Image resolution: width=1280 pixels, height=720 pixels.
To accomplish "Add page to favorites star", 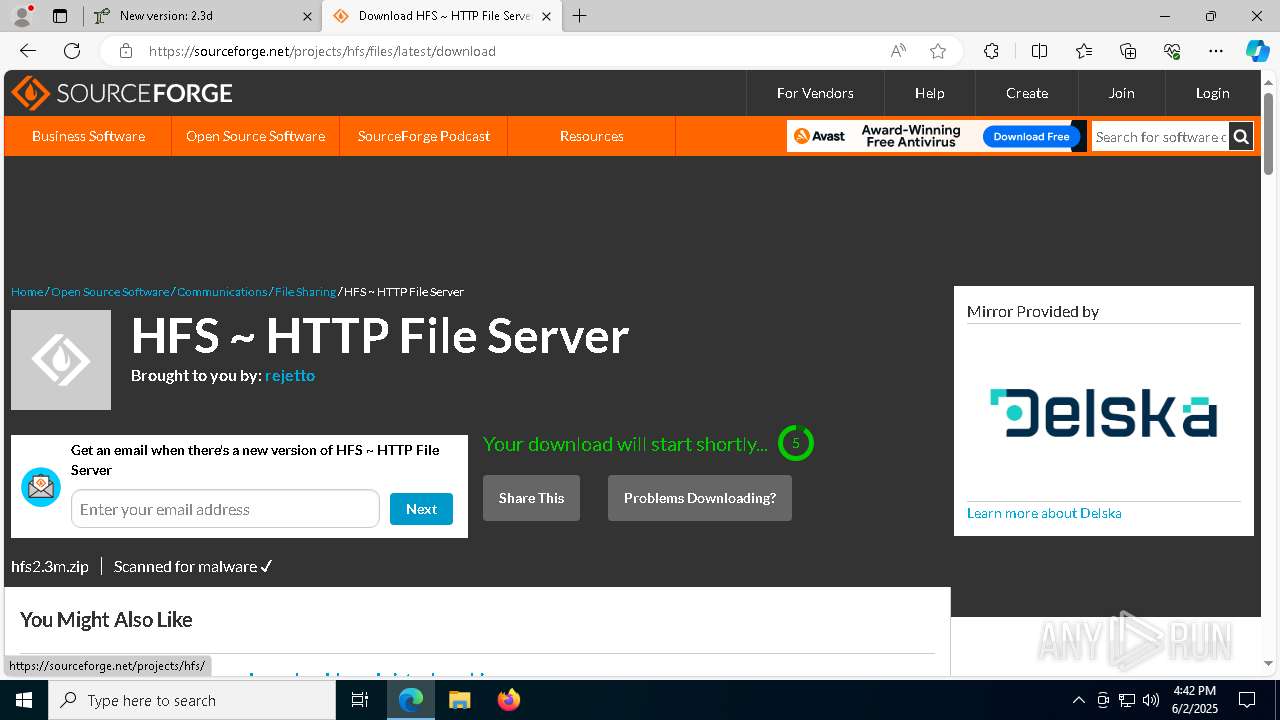I will pos(938,51).
